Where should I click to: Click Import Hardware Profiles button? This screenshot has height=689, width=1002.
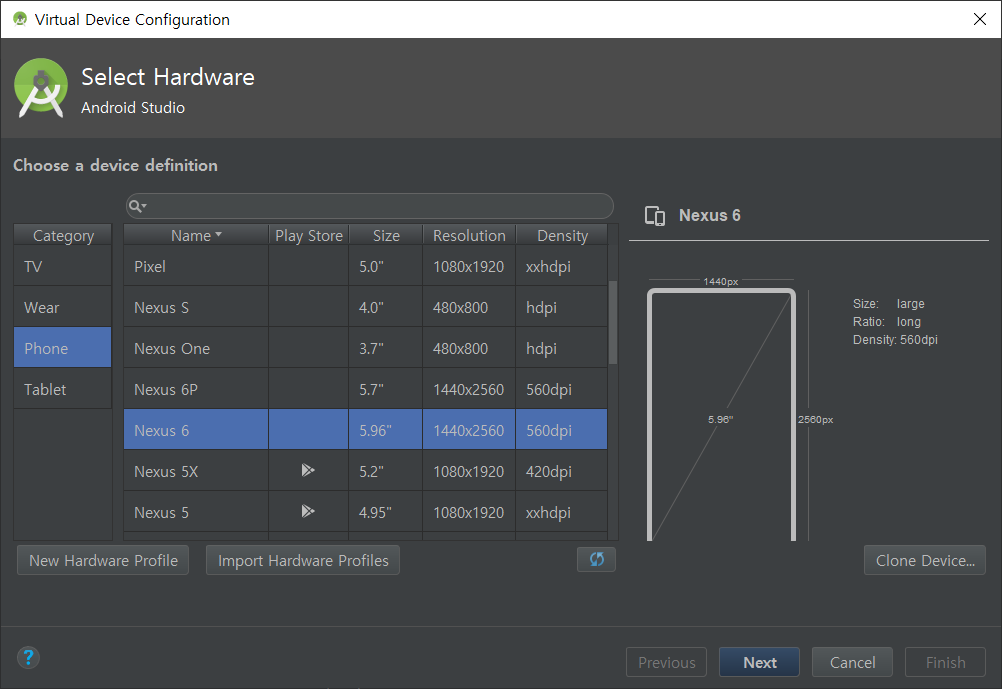(x=303, y=560)
